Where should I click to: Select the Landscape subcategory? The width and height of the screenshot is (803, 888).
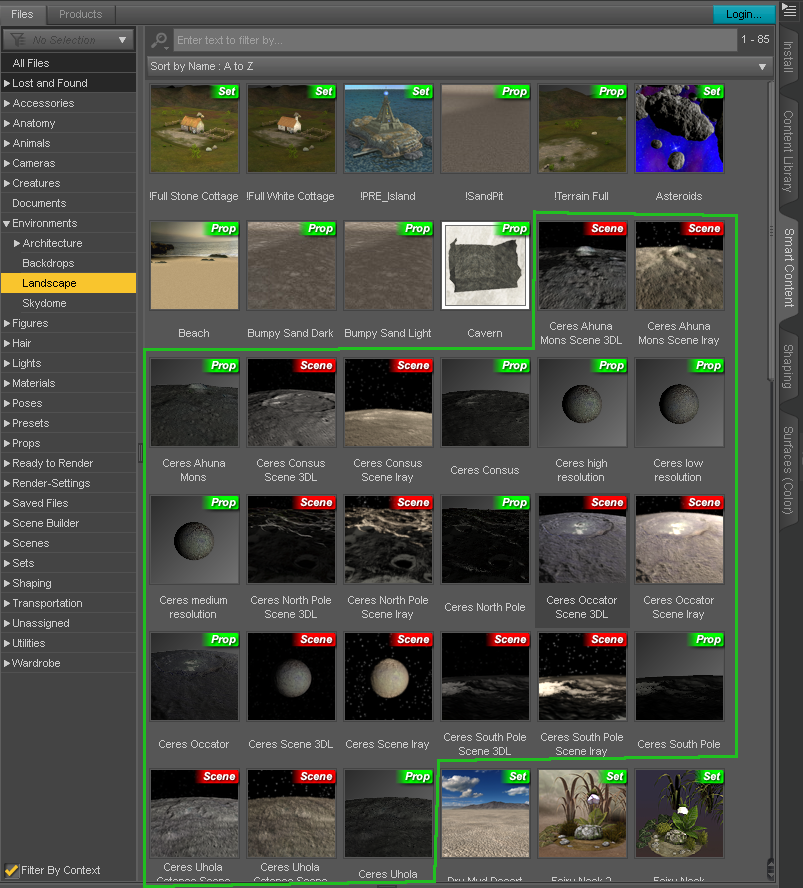click(x=69, y=283)
